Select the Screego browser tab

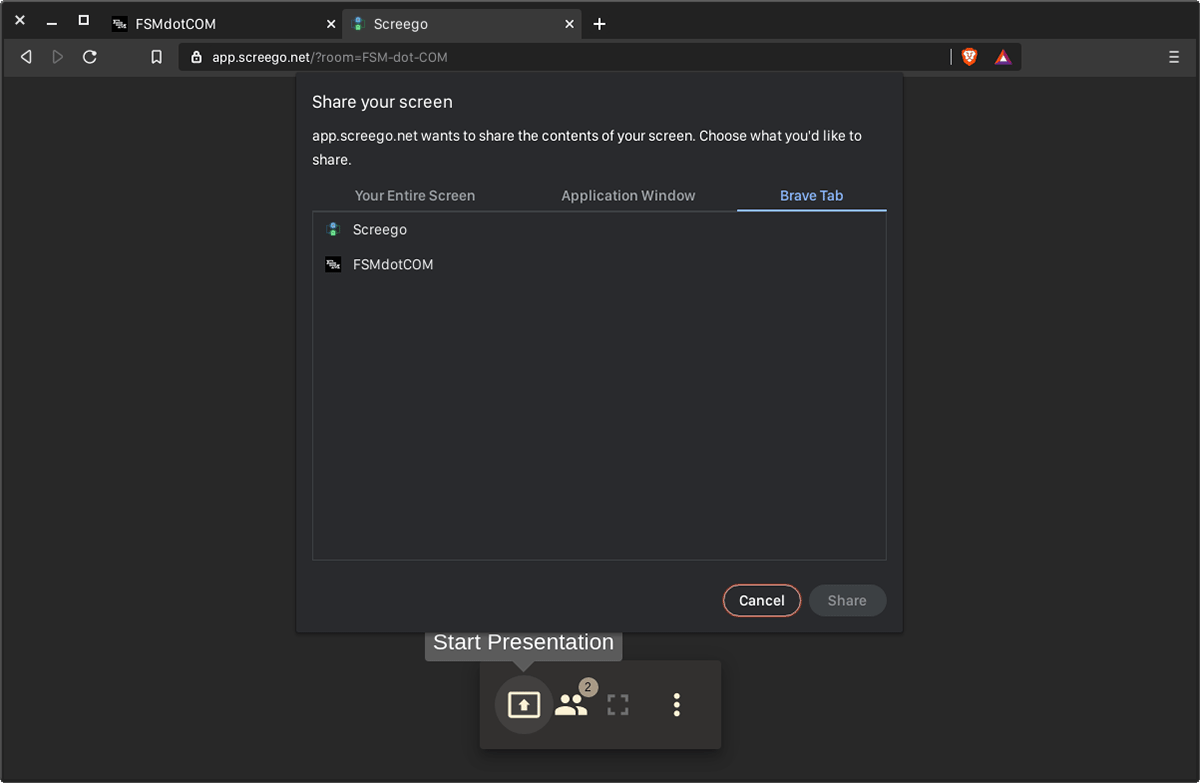[463, 24]
